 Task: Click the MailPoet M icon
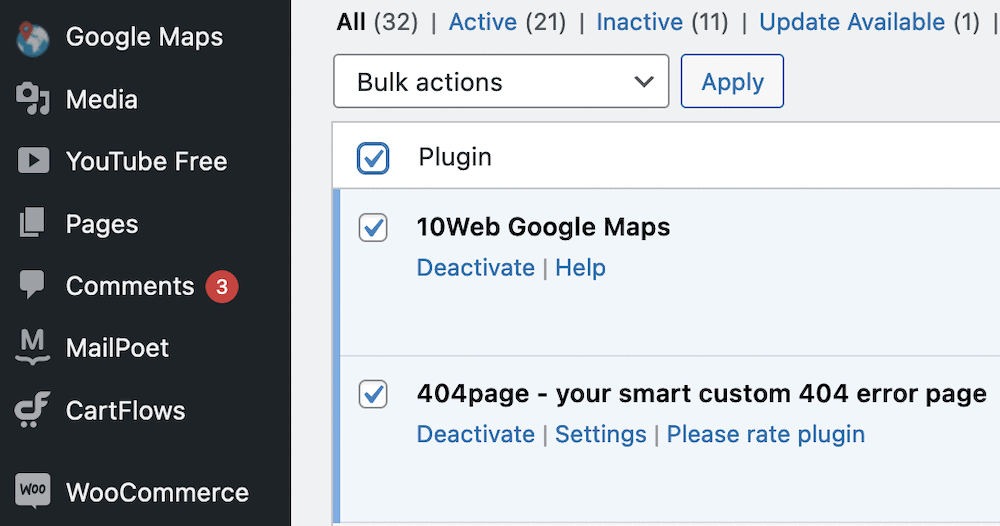(33, 347)
